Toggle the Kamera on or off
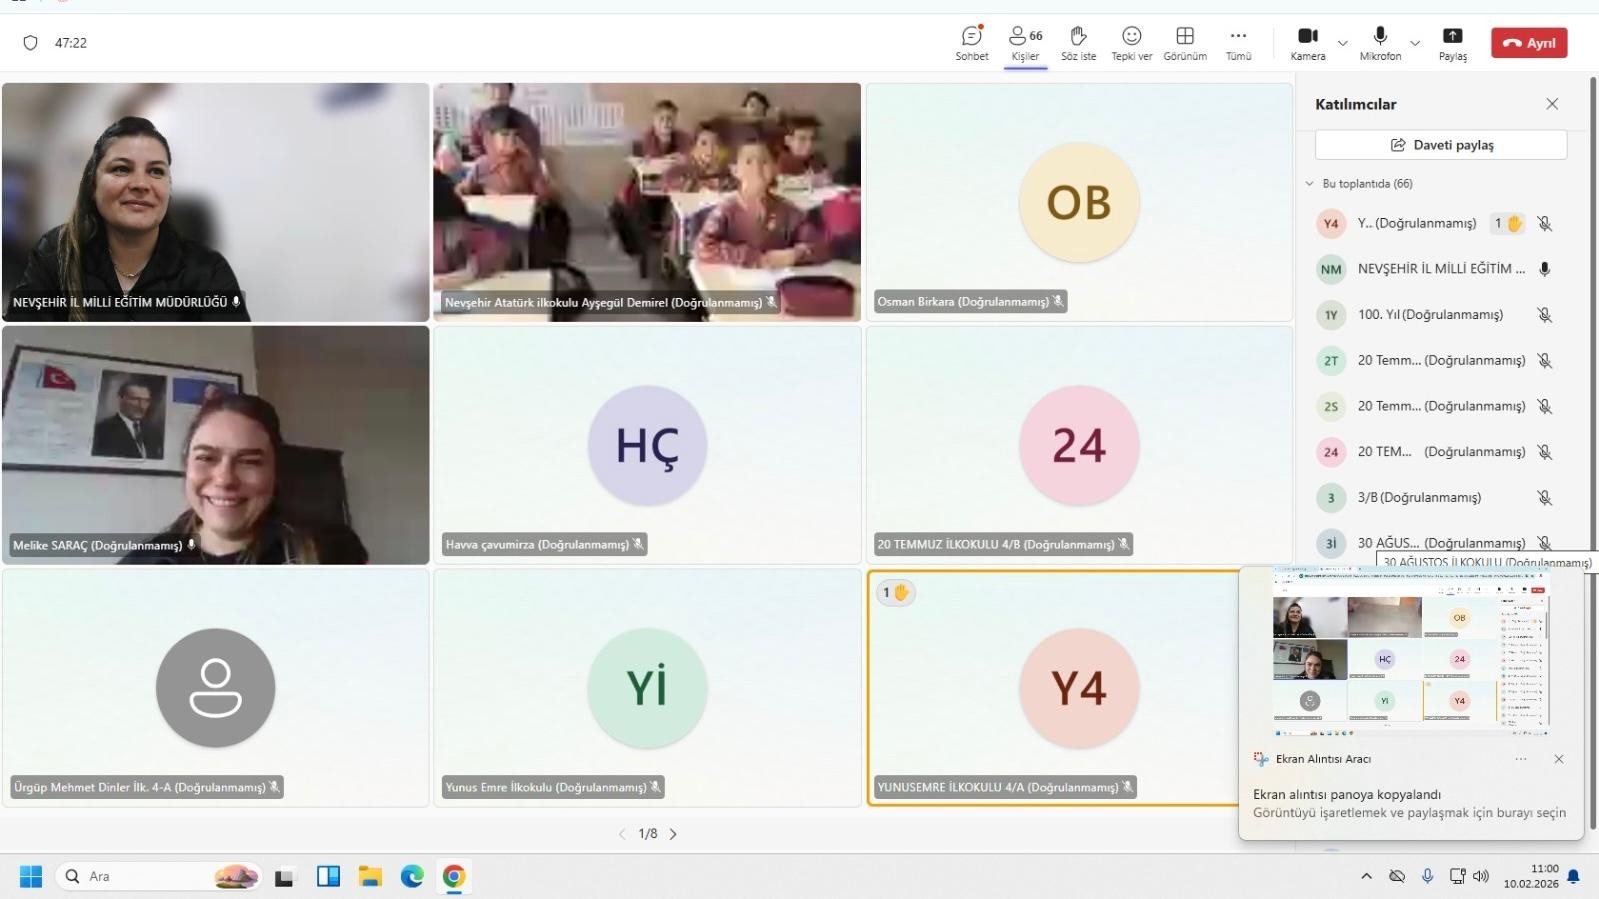This screenshot has width=1599, height=899. [x=1307, y=42]
